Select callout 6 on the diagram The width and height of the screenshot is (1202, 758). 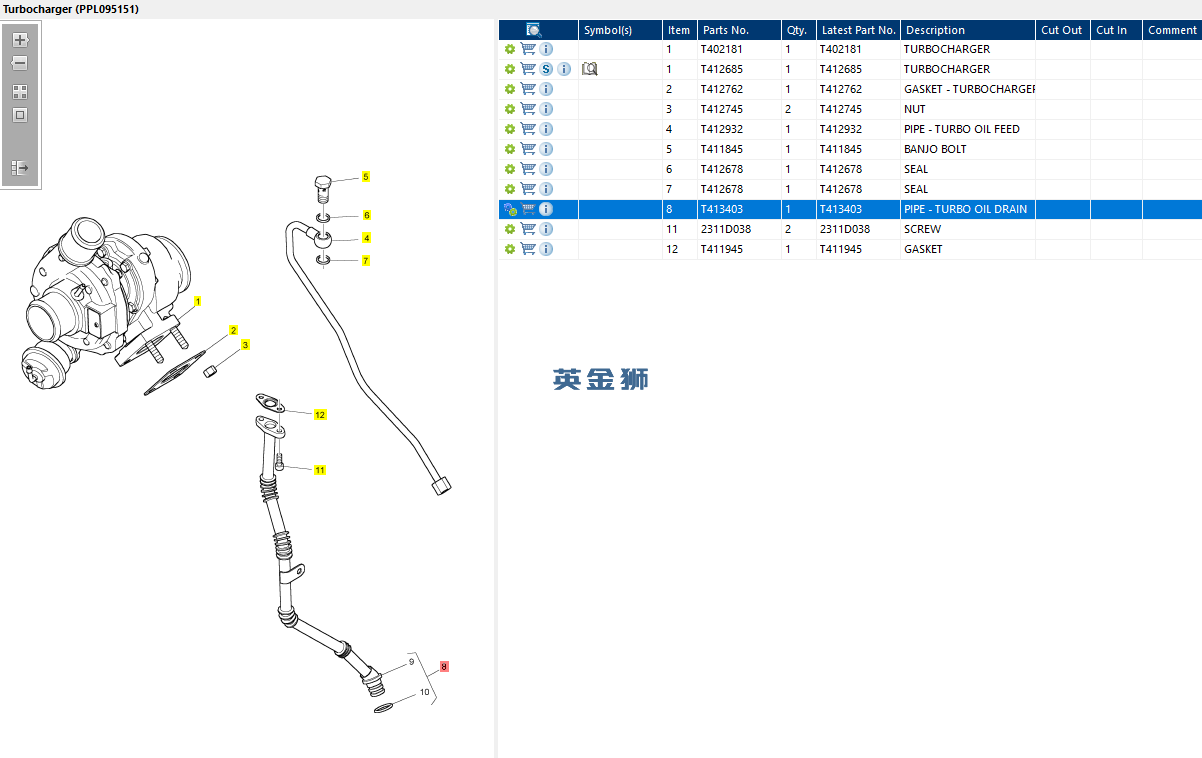367,215
